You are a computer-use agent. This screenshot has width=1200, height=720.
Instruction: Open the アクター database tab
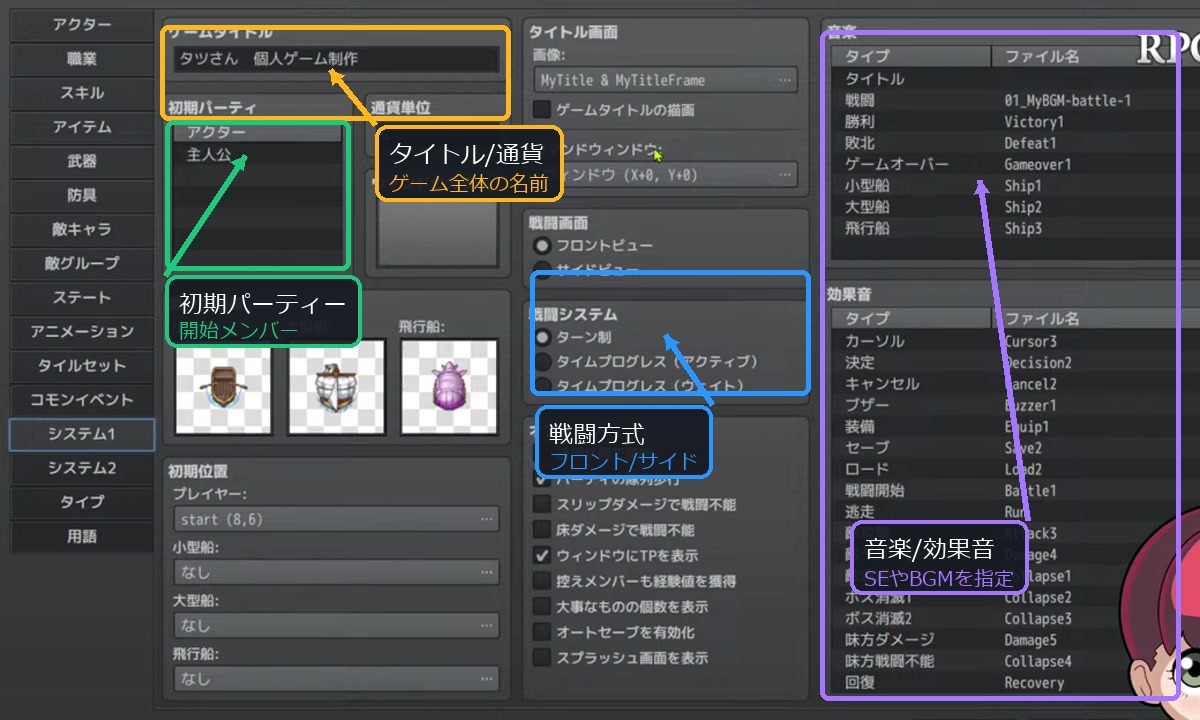82,25
